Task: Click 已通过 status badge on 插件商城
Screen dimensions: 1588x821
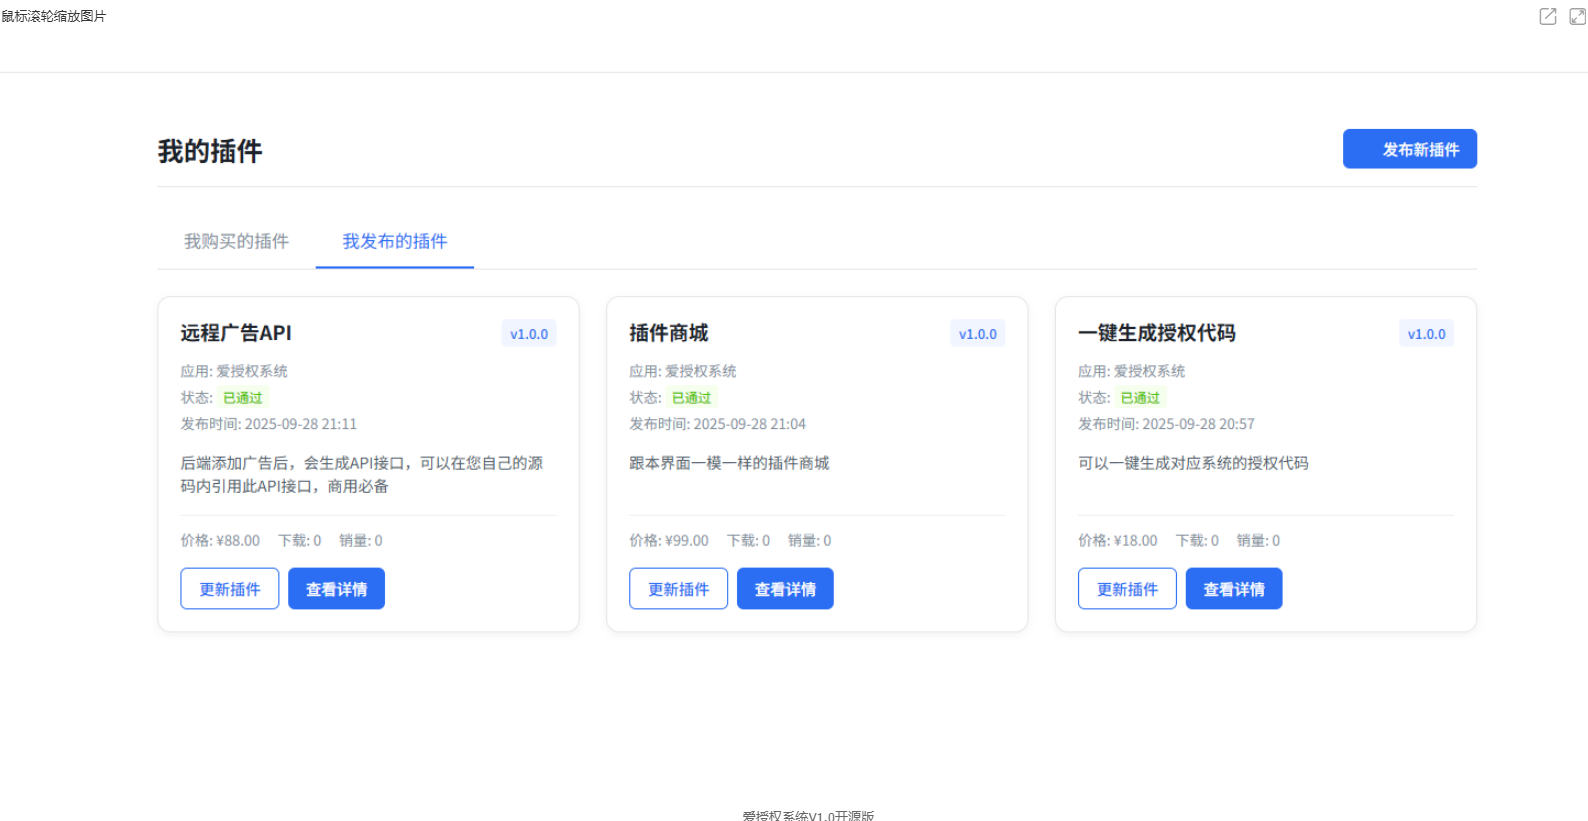Action: pyautogui.click(x=691, y=398)
